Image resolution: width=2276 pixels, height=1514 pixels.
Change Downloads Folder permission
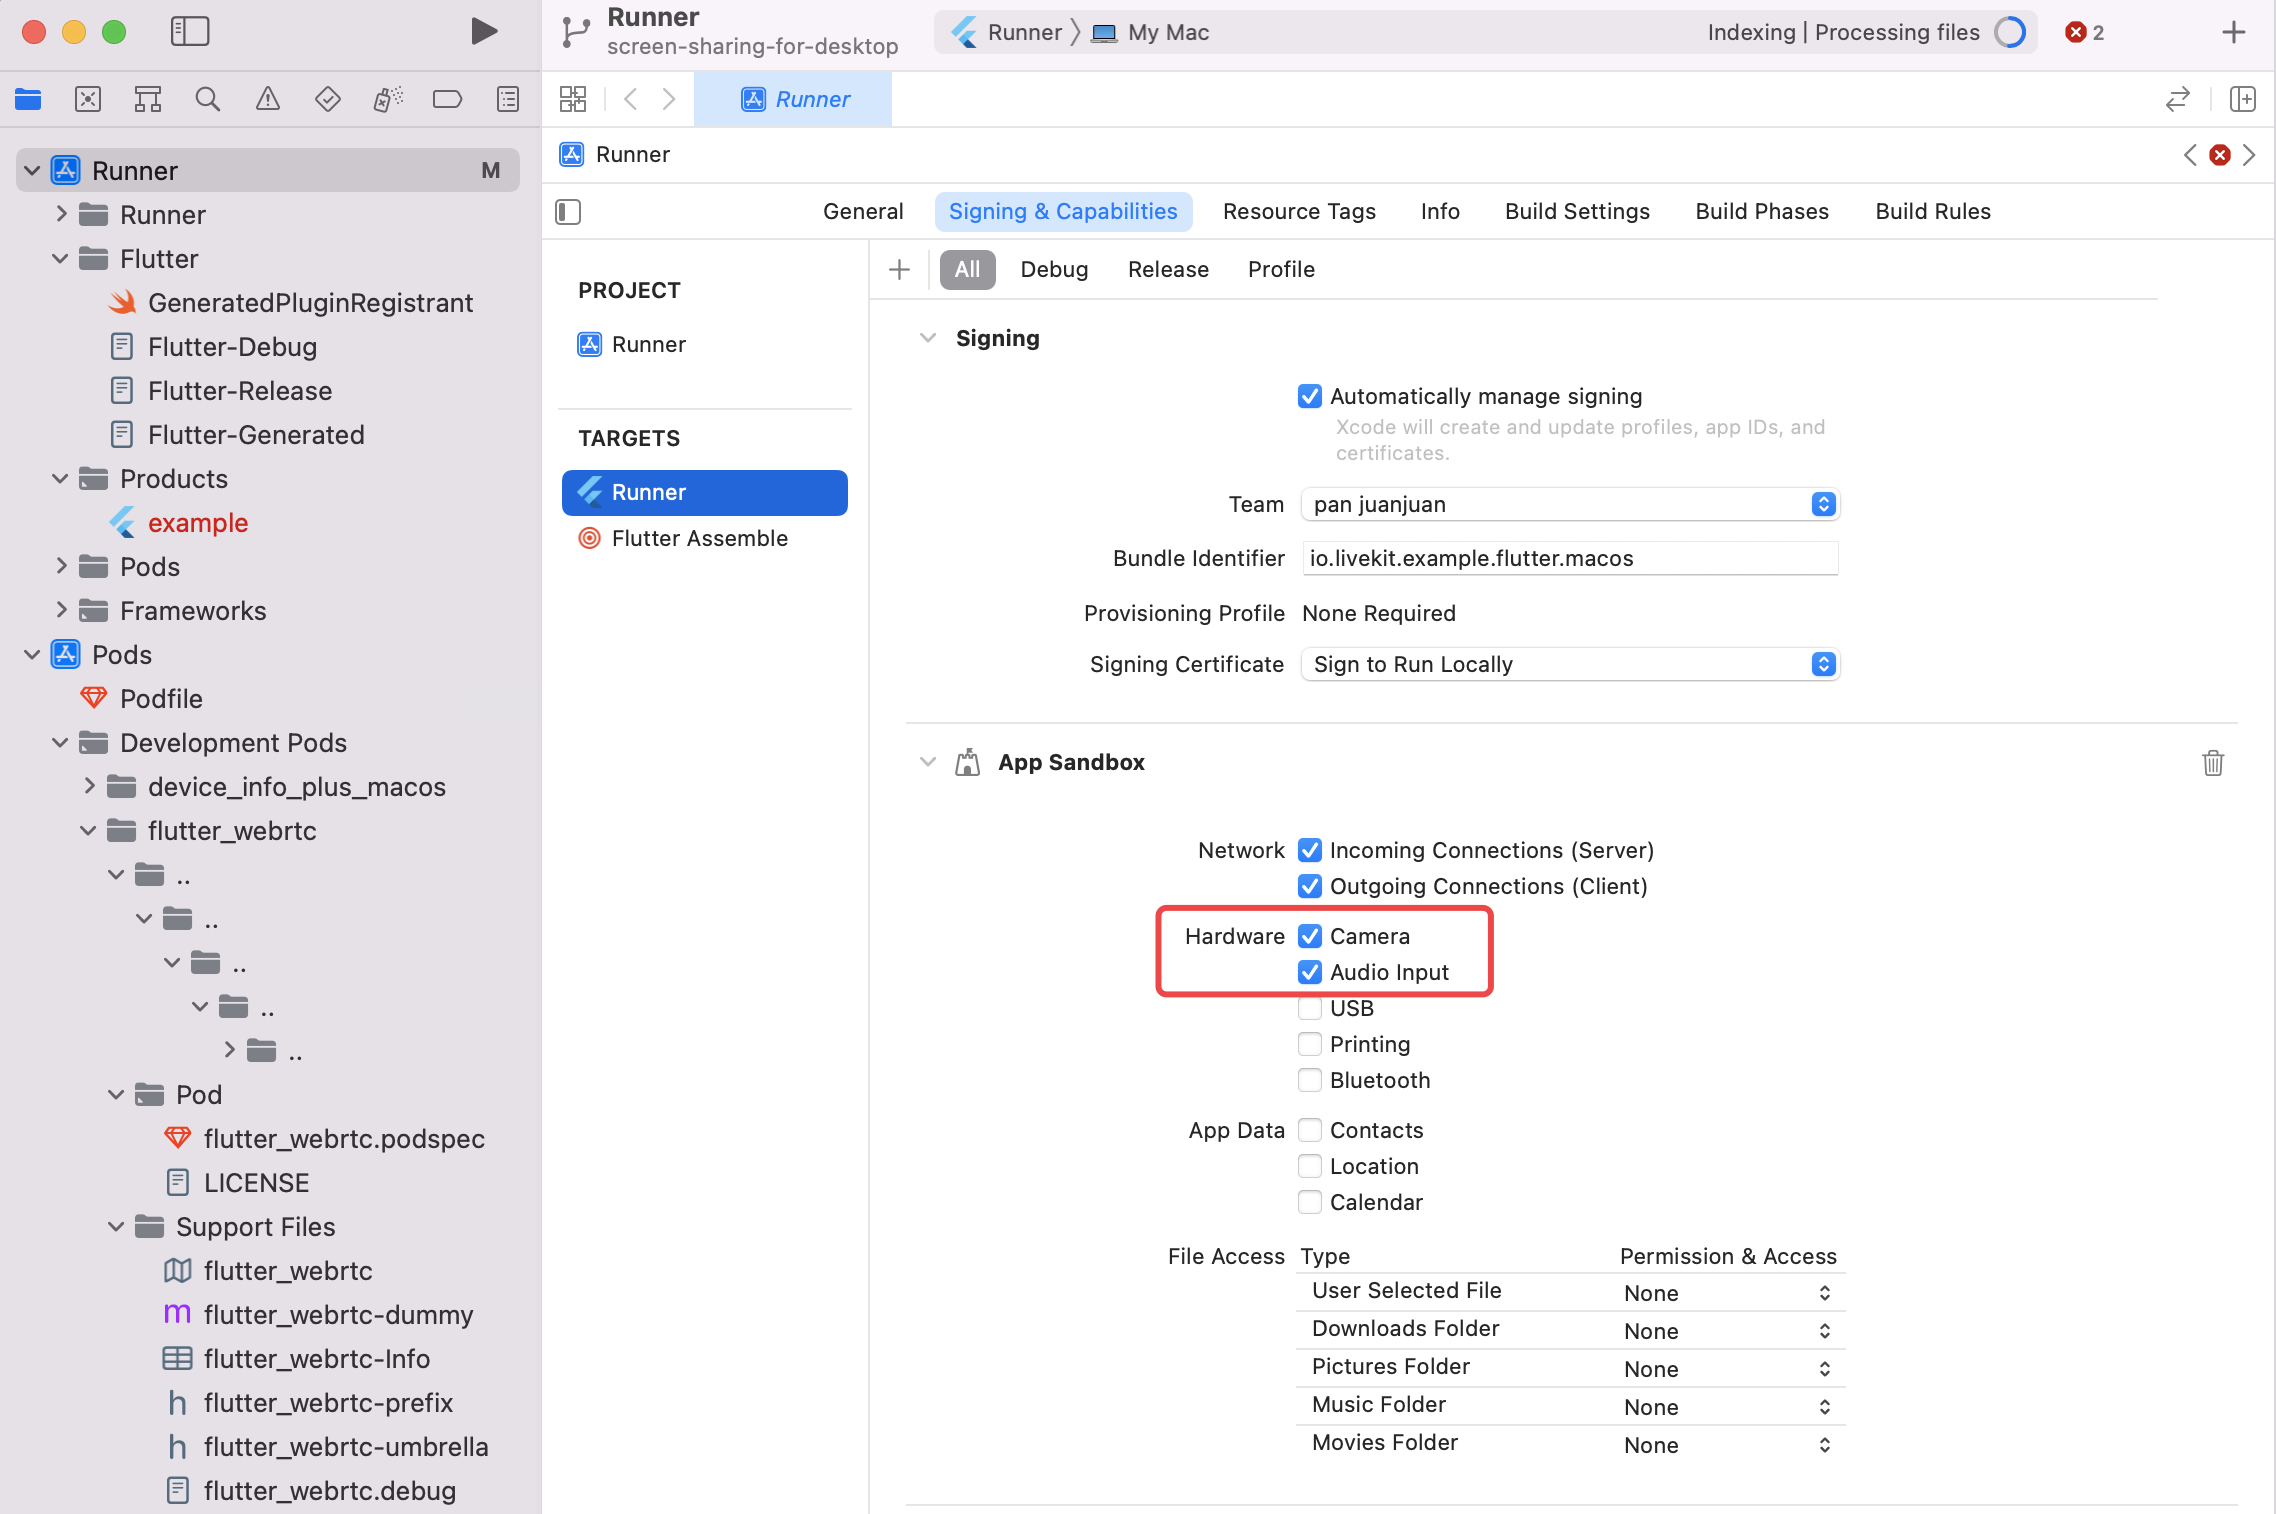[x=1730, y=1331]
